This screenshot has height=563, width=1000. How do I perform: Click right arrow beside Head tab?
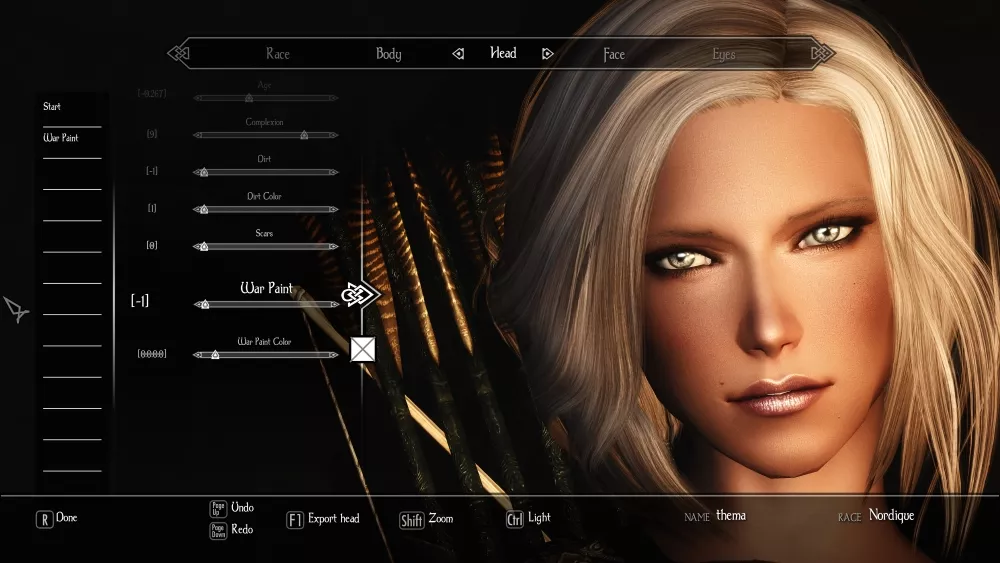click(547, 54)
